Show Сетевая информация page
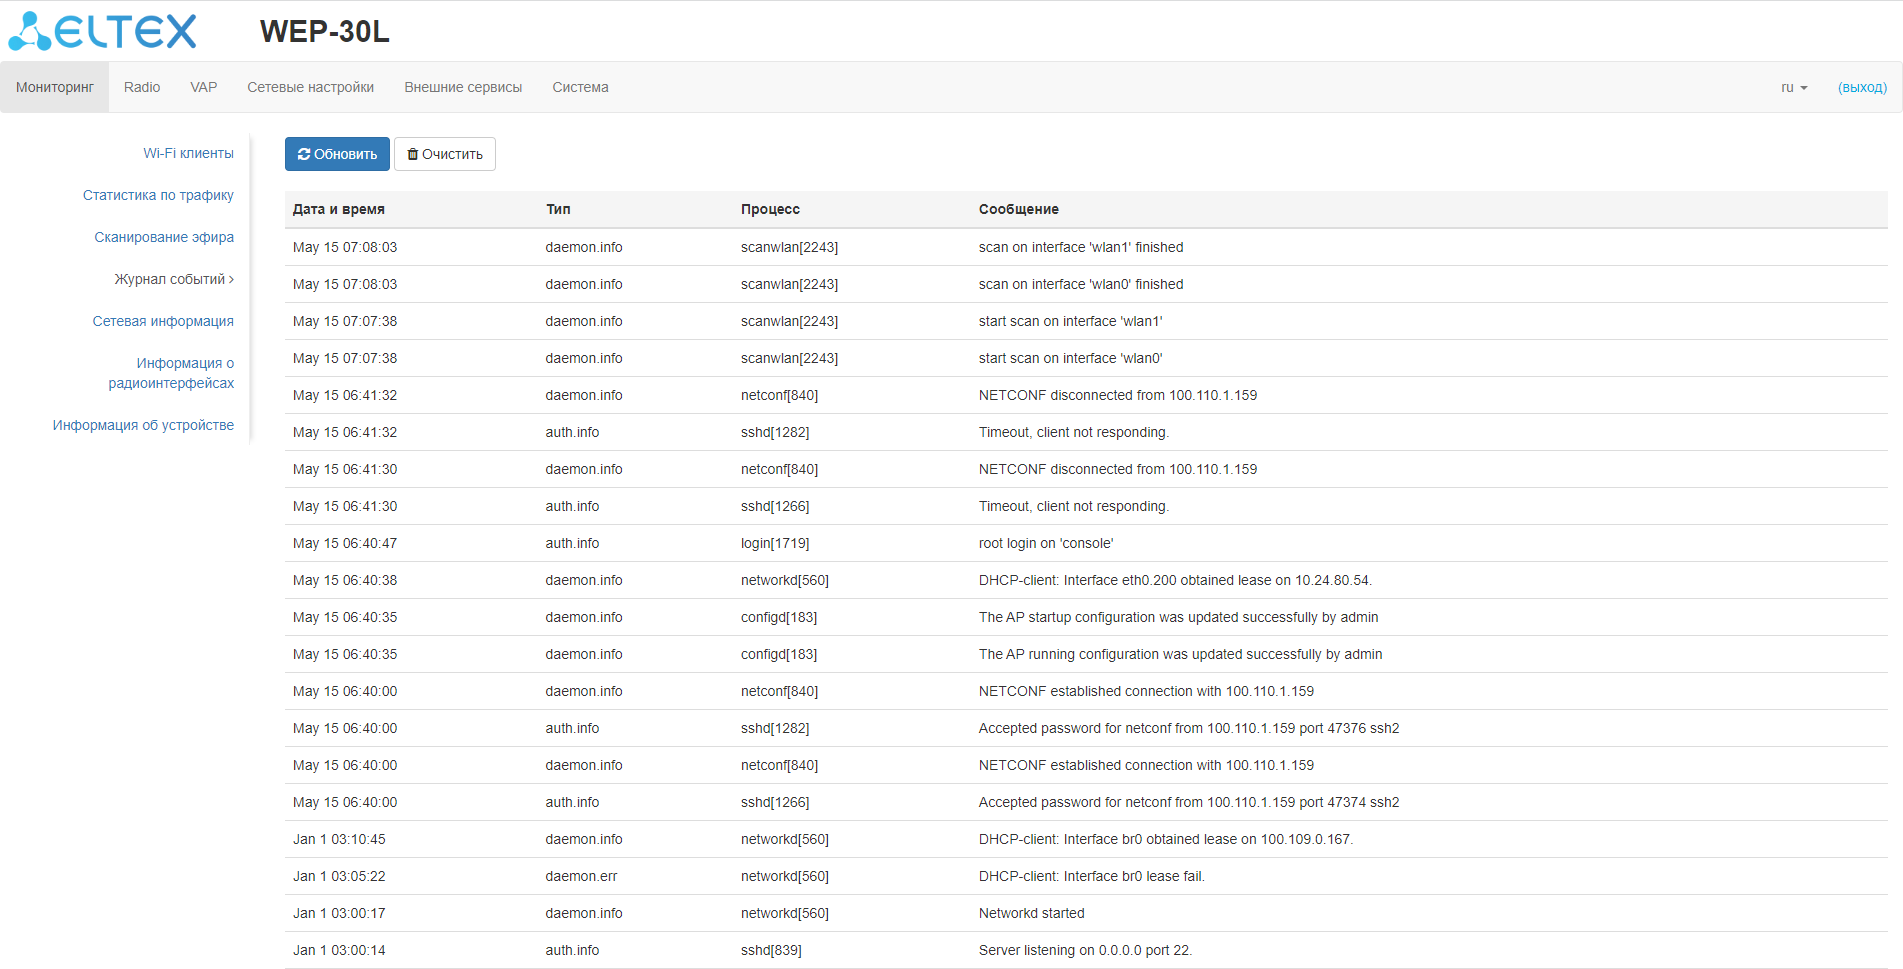 [x=163, y=321]
